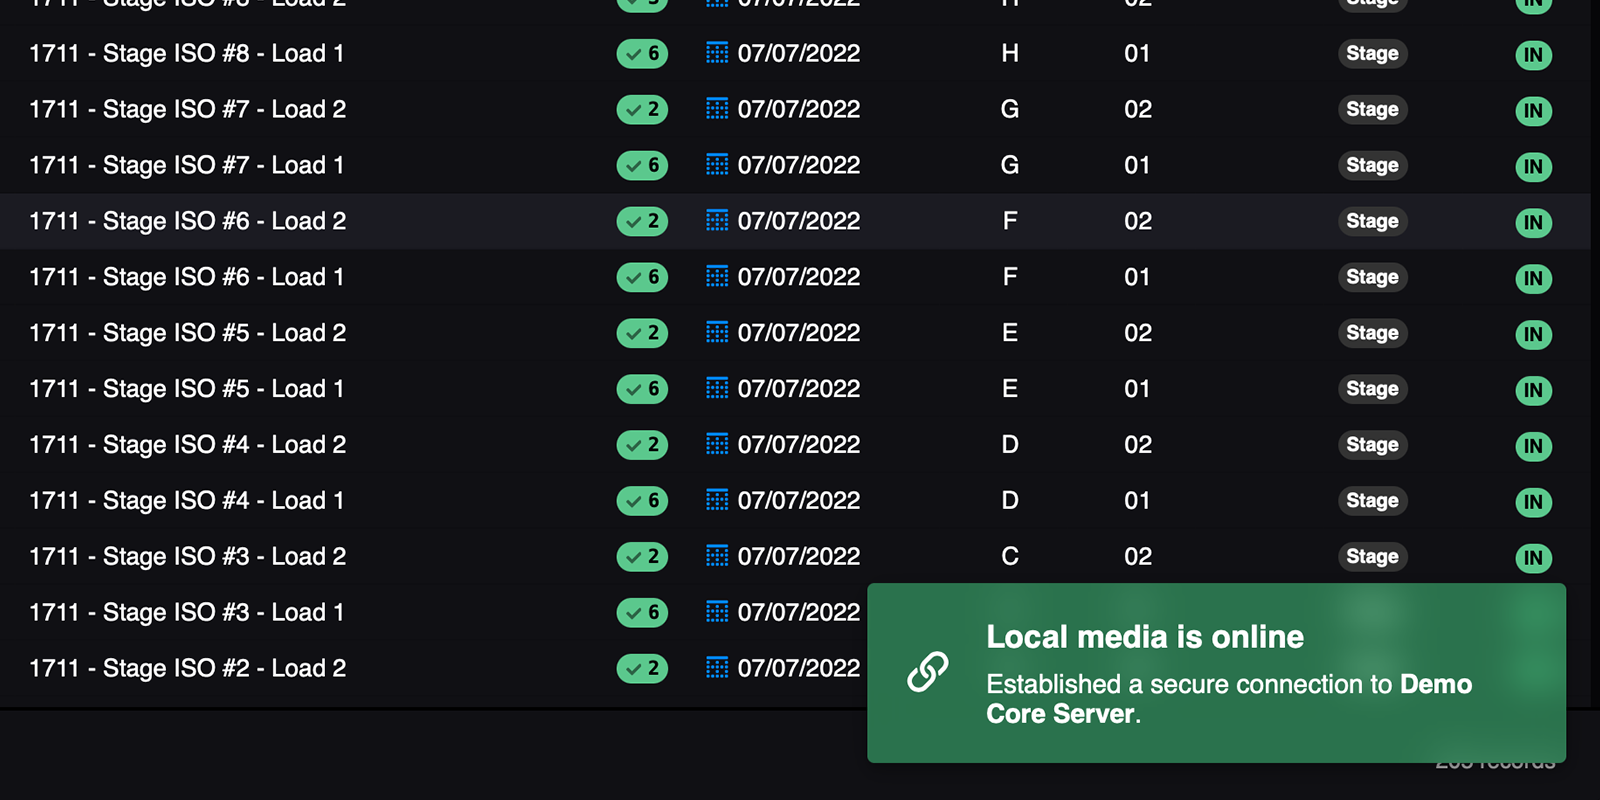This screenshot has height=800, width=1600.
Task: Click reel letter D on Stage ISO #4 Load 1
Action: pyautogui.click(x=1010, y=501)
